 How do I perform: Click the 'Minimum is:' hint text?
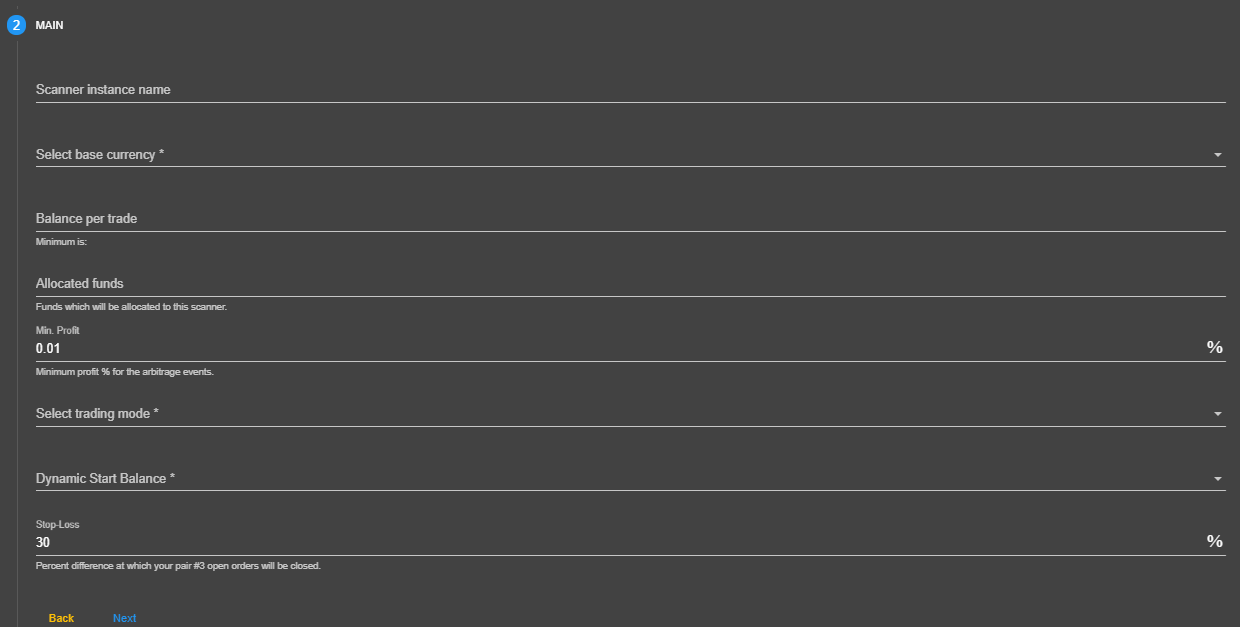[x=62, y=242]
